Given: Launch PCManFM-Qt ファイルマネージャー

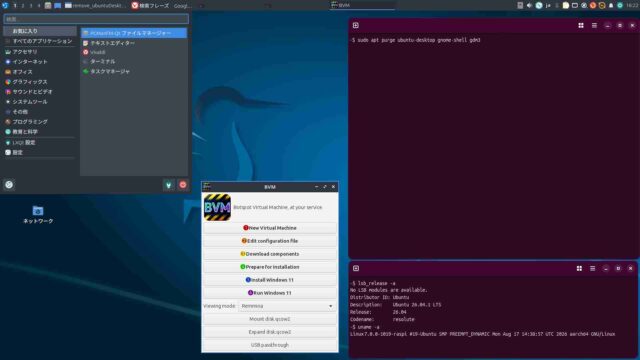Looking at the screenshot, I should (x=134, y=33).
